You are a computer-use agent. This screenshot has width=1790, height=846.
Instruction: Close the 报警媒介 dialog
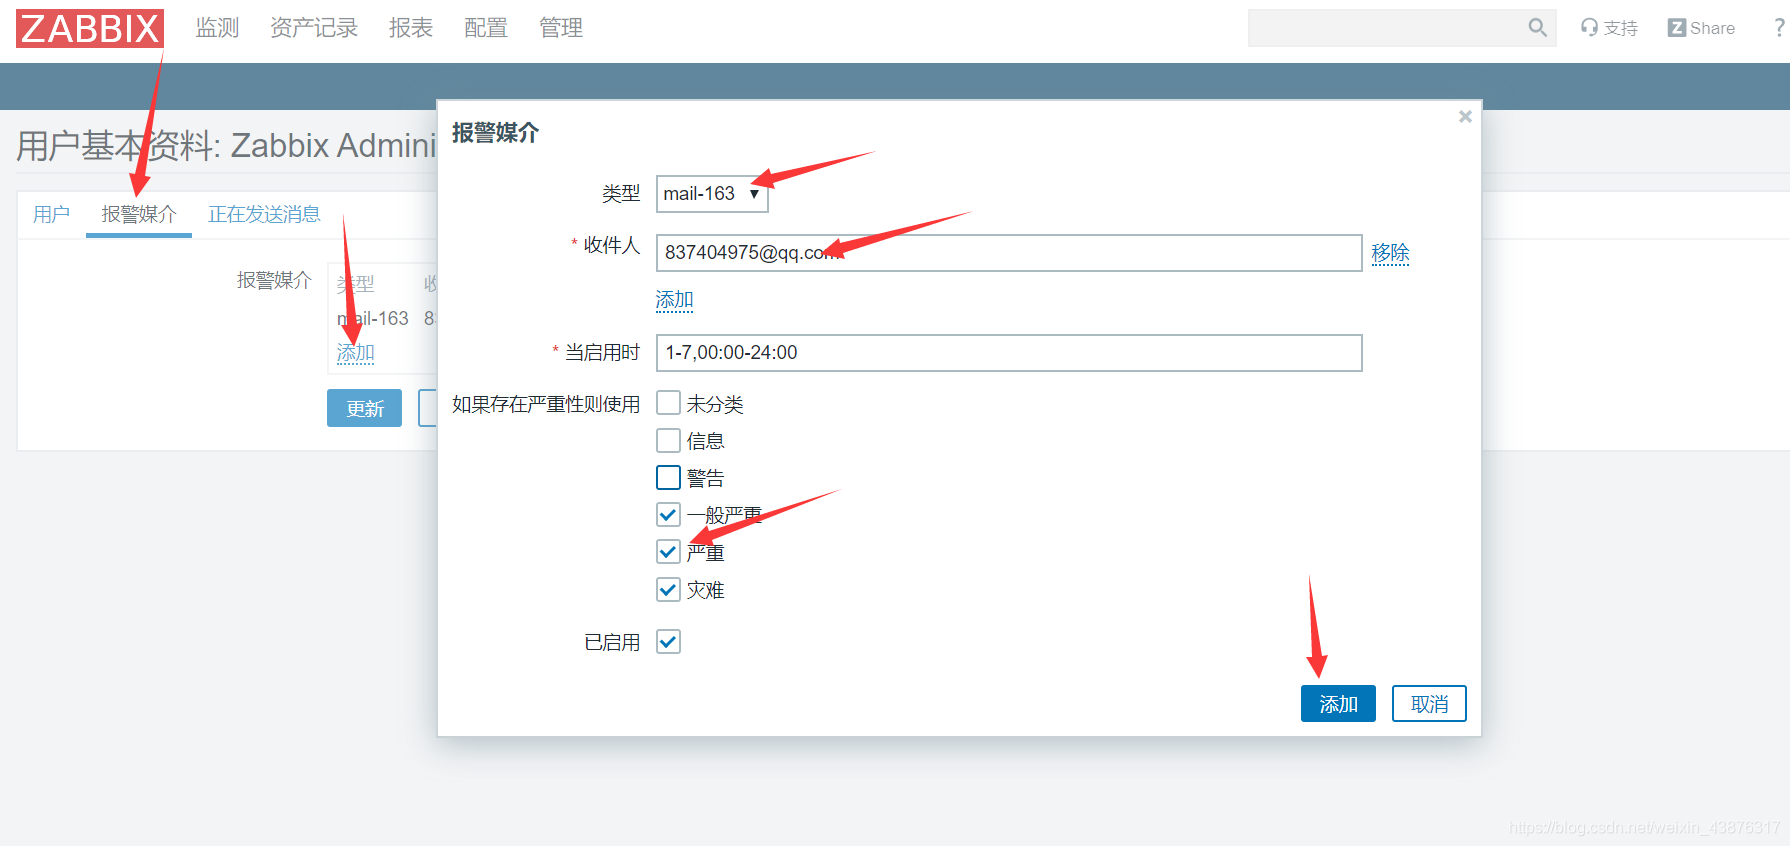[x=1465, y=117]
